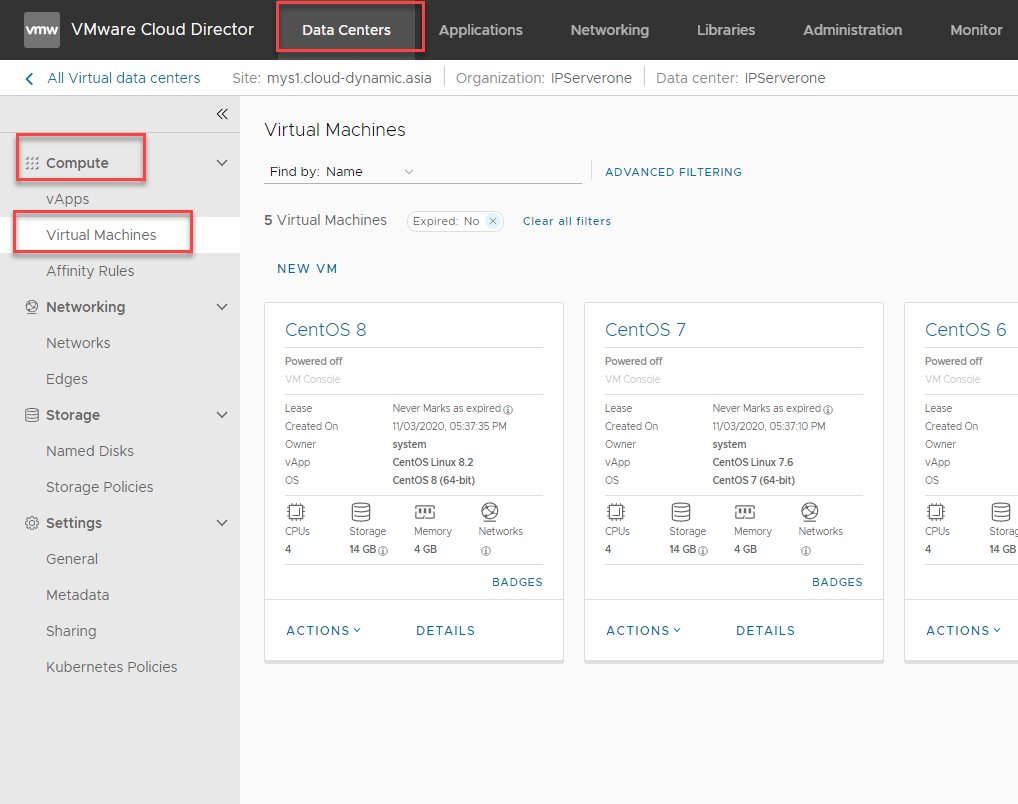1018x804 pixels.
Task: Open Edges in sidebar
Action: (67, 379)
